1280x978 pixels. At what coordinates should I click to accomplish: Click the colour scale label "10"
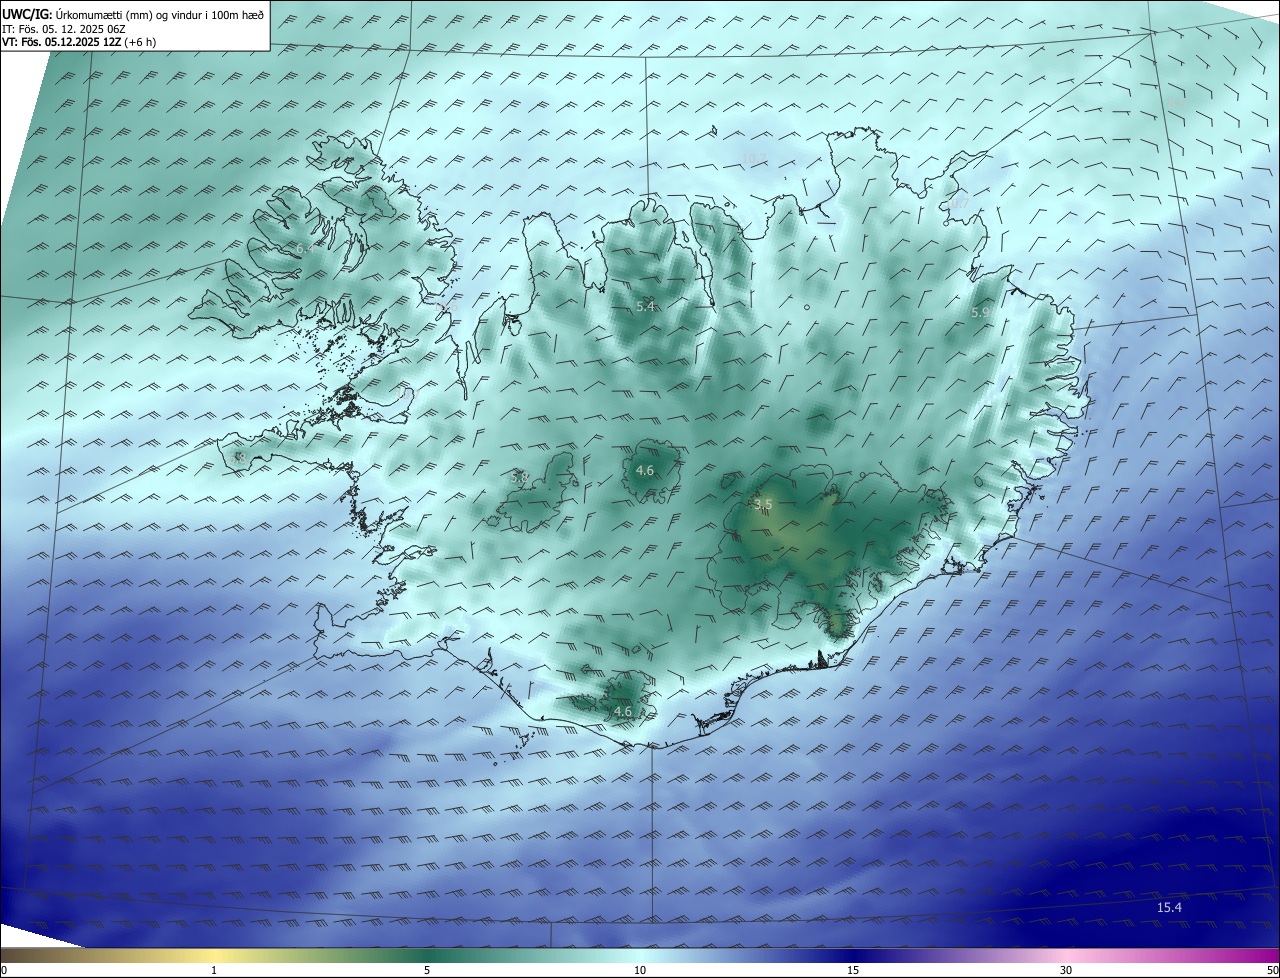[x=640, y=970]
